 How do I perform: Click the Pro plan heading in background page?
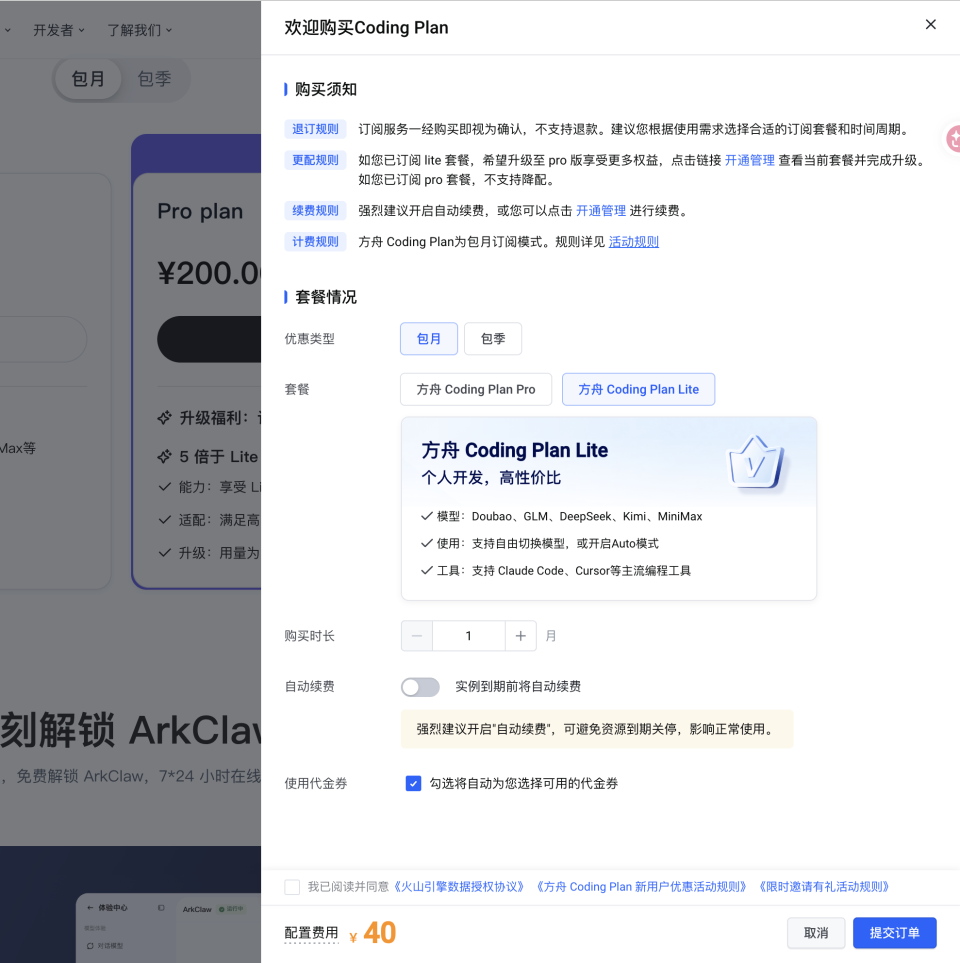(200, 211)
